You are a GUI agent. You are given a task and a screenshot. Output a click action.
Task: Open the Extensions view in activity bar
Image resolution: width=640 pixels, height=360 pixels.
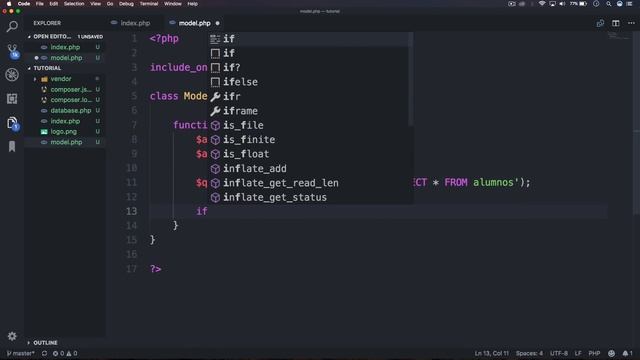click(x=12, y=98)
